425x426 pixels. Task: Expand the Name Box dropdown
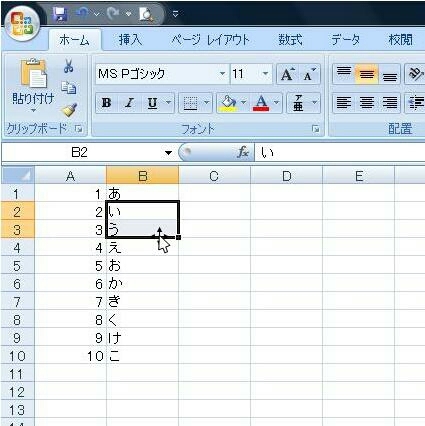pos(169,153)
